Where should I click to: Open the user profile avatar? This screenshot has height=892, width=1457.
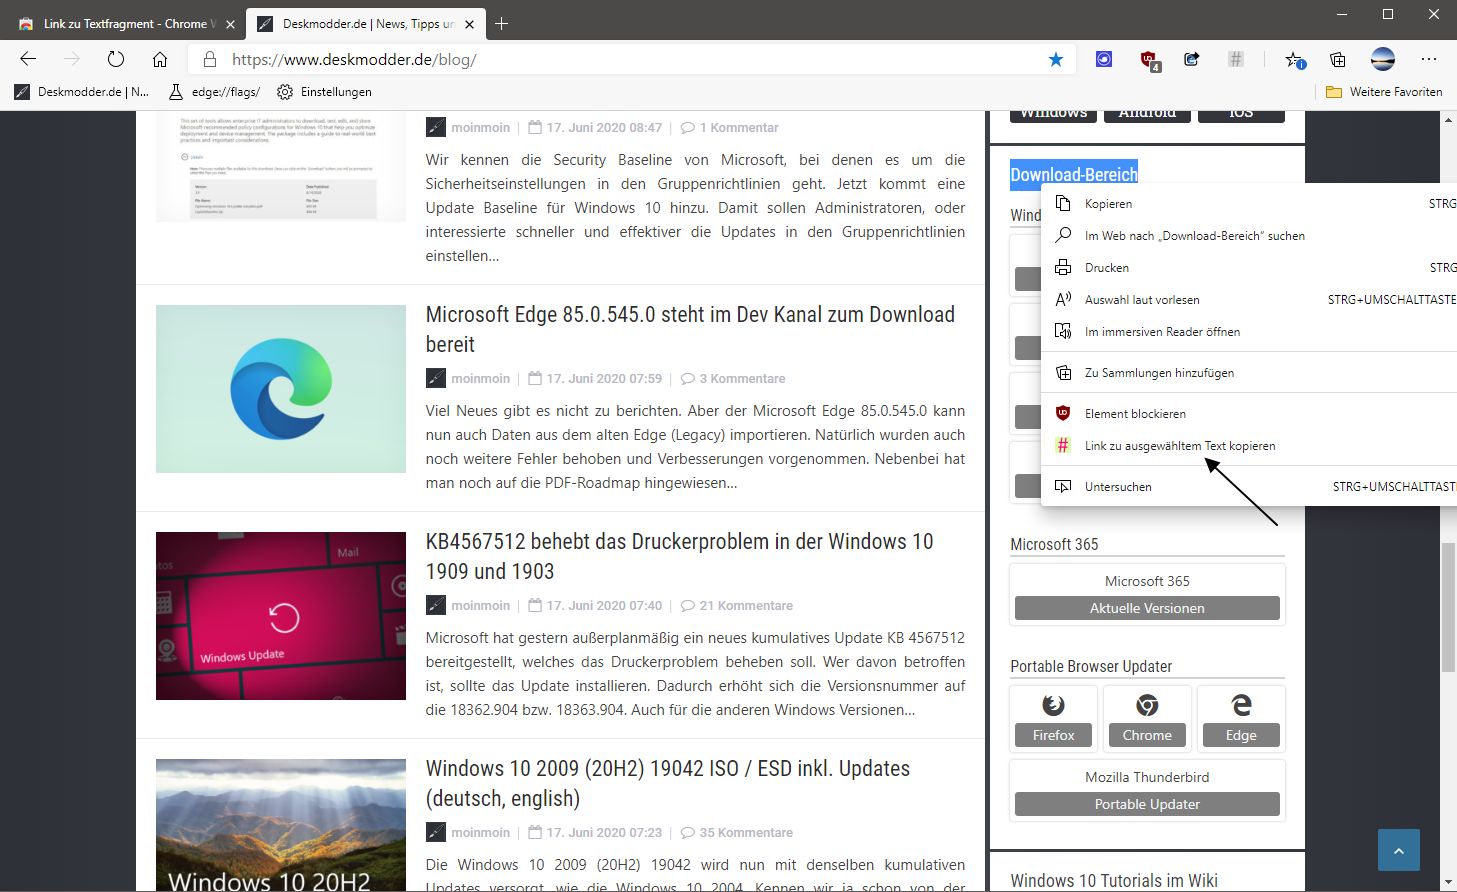pyautogui.click(x=1383, y=59)
